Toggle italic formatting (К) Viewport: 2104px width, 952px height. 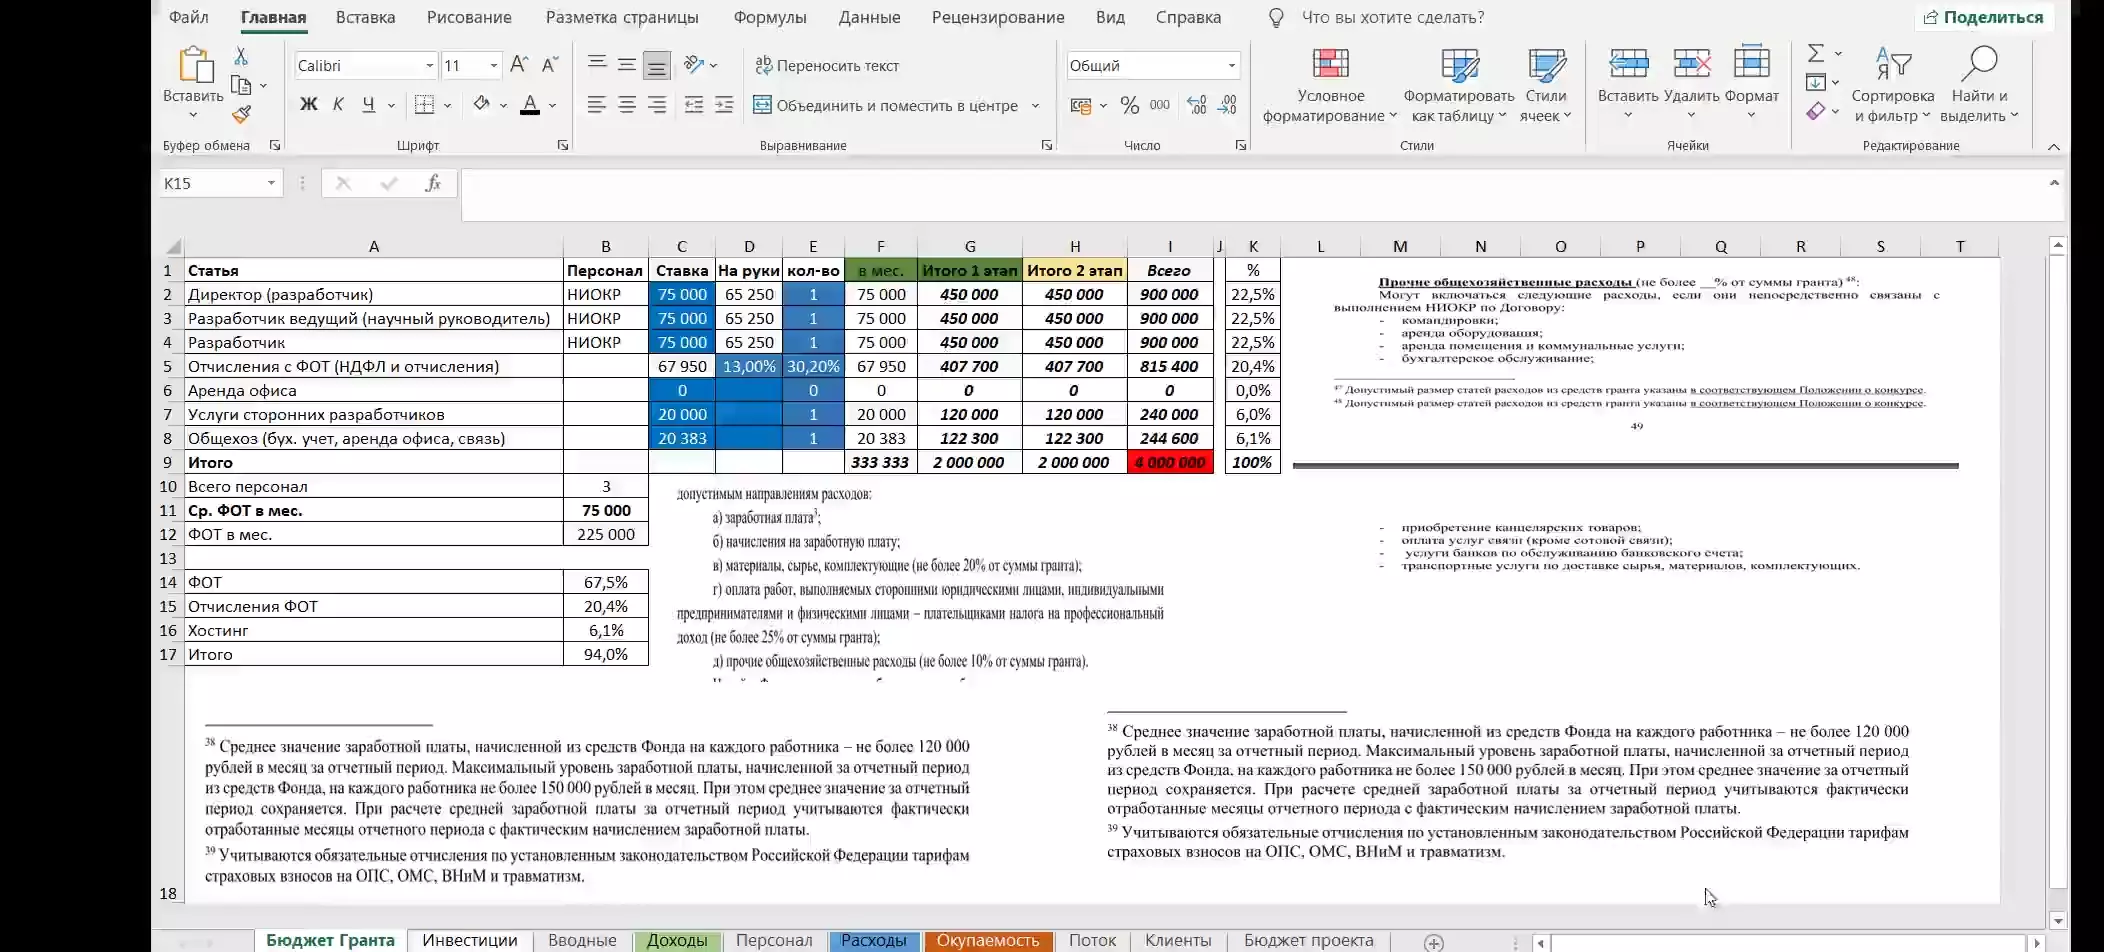[x=338, y=105]
